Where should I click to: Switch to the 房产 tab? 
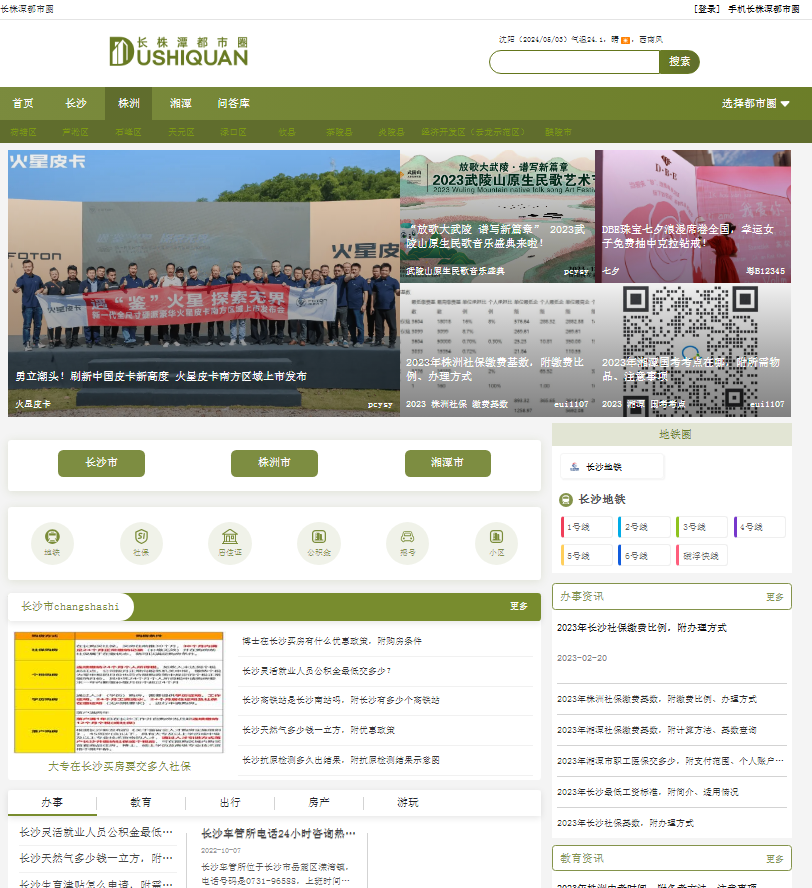[319, 802]
